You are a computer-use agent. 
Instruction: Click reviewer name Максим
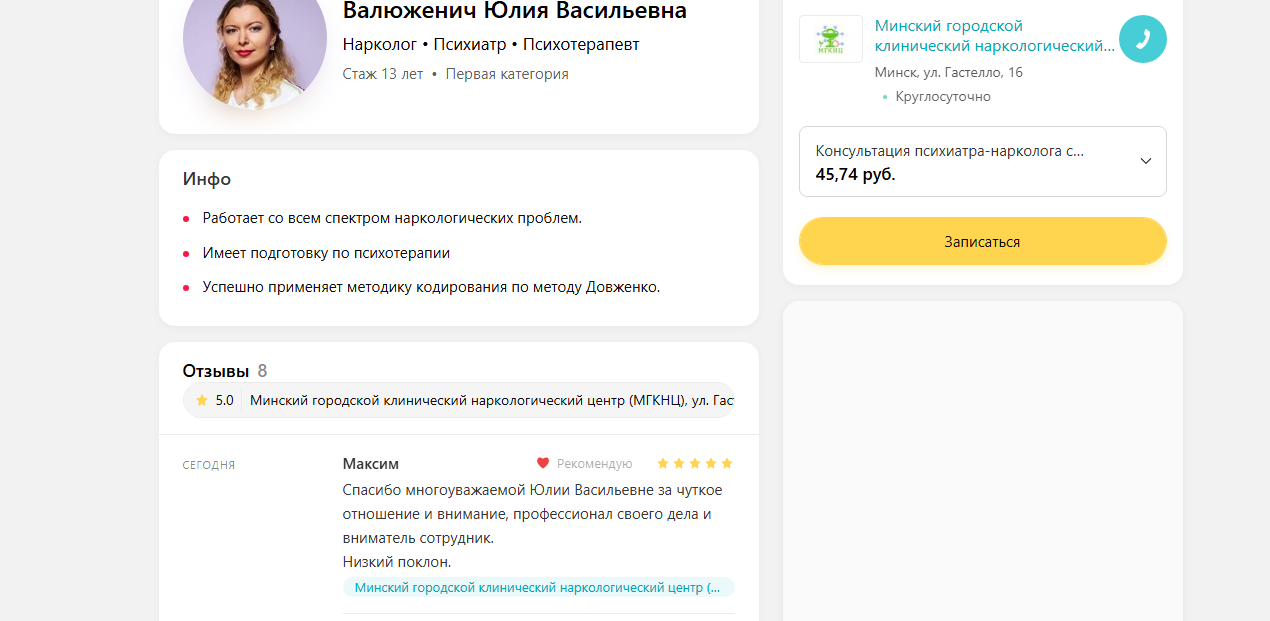coord(371,464)
